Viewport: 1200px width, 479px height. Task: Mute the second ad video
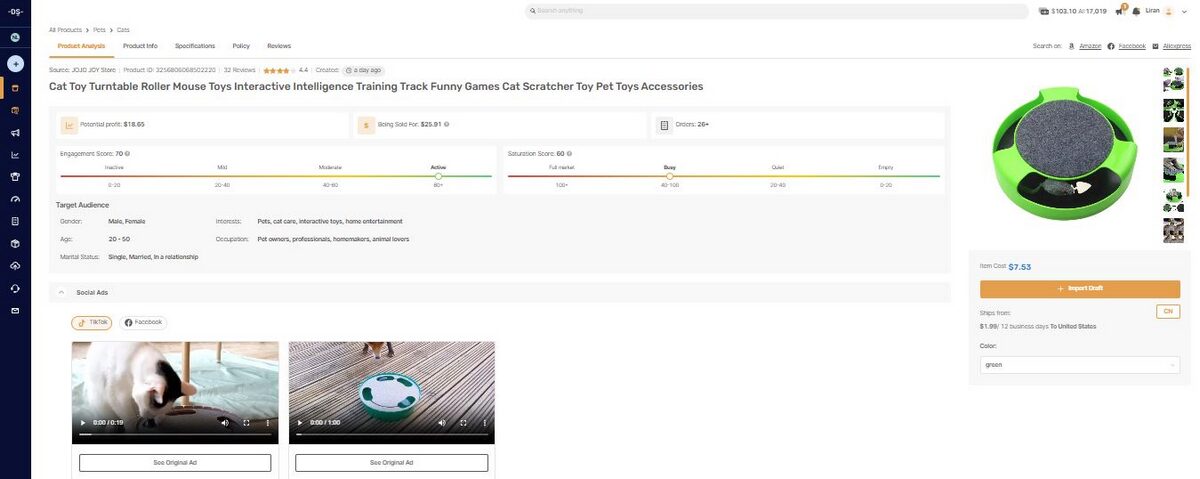440,423
